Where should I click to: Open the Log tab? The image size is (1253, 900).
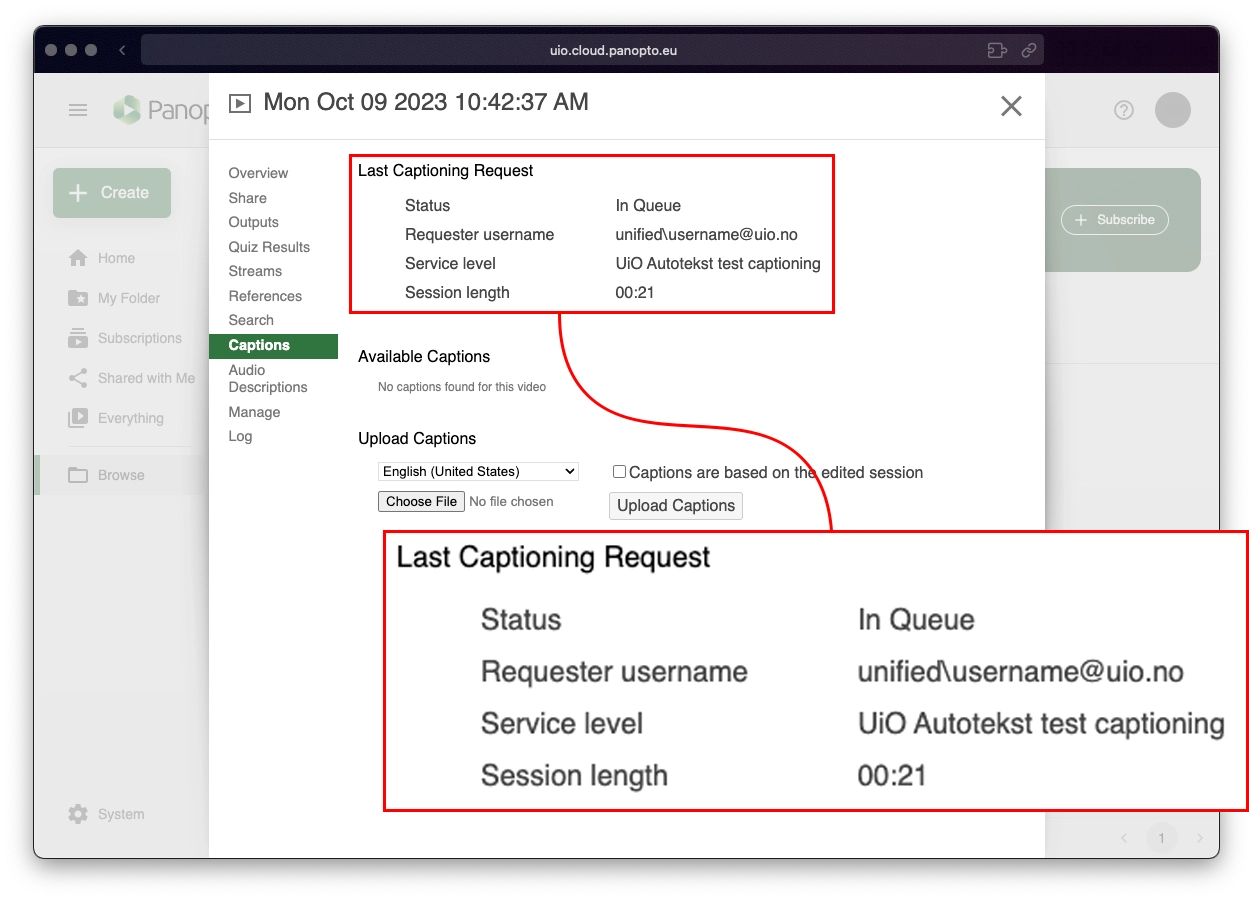(x=240, y=436)
